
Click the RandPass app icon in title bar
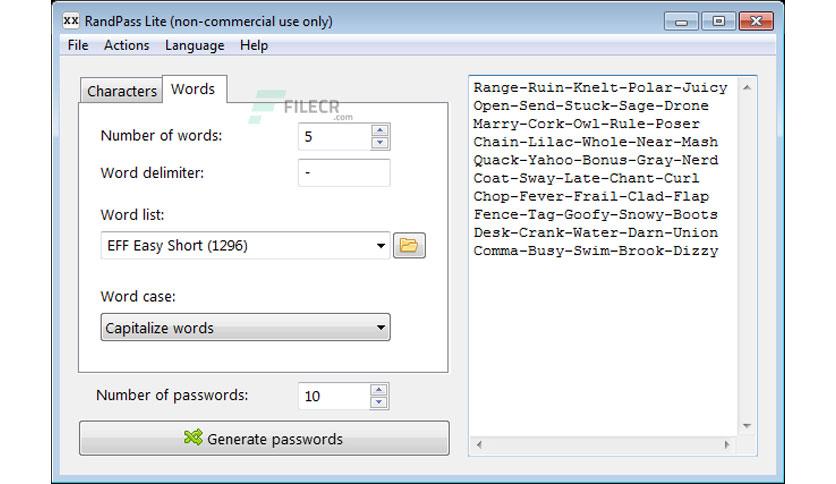click(x=71, y=21)
